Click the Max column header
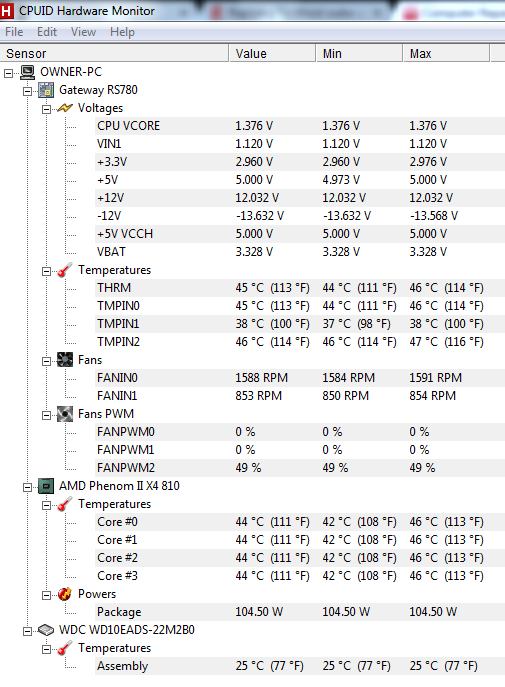The width and height of the screenshot is (505, 687). pos(445,53)
